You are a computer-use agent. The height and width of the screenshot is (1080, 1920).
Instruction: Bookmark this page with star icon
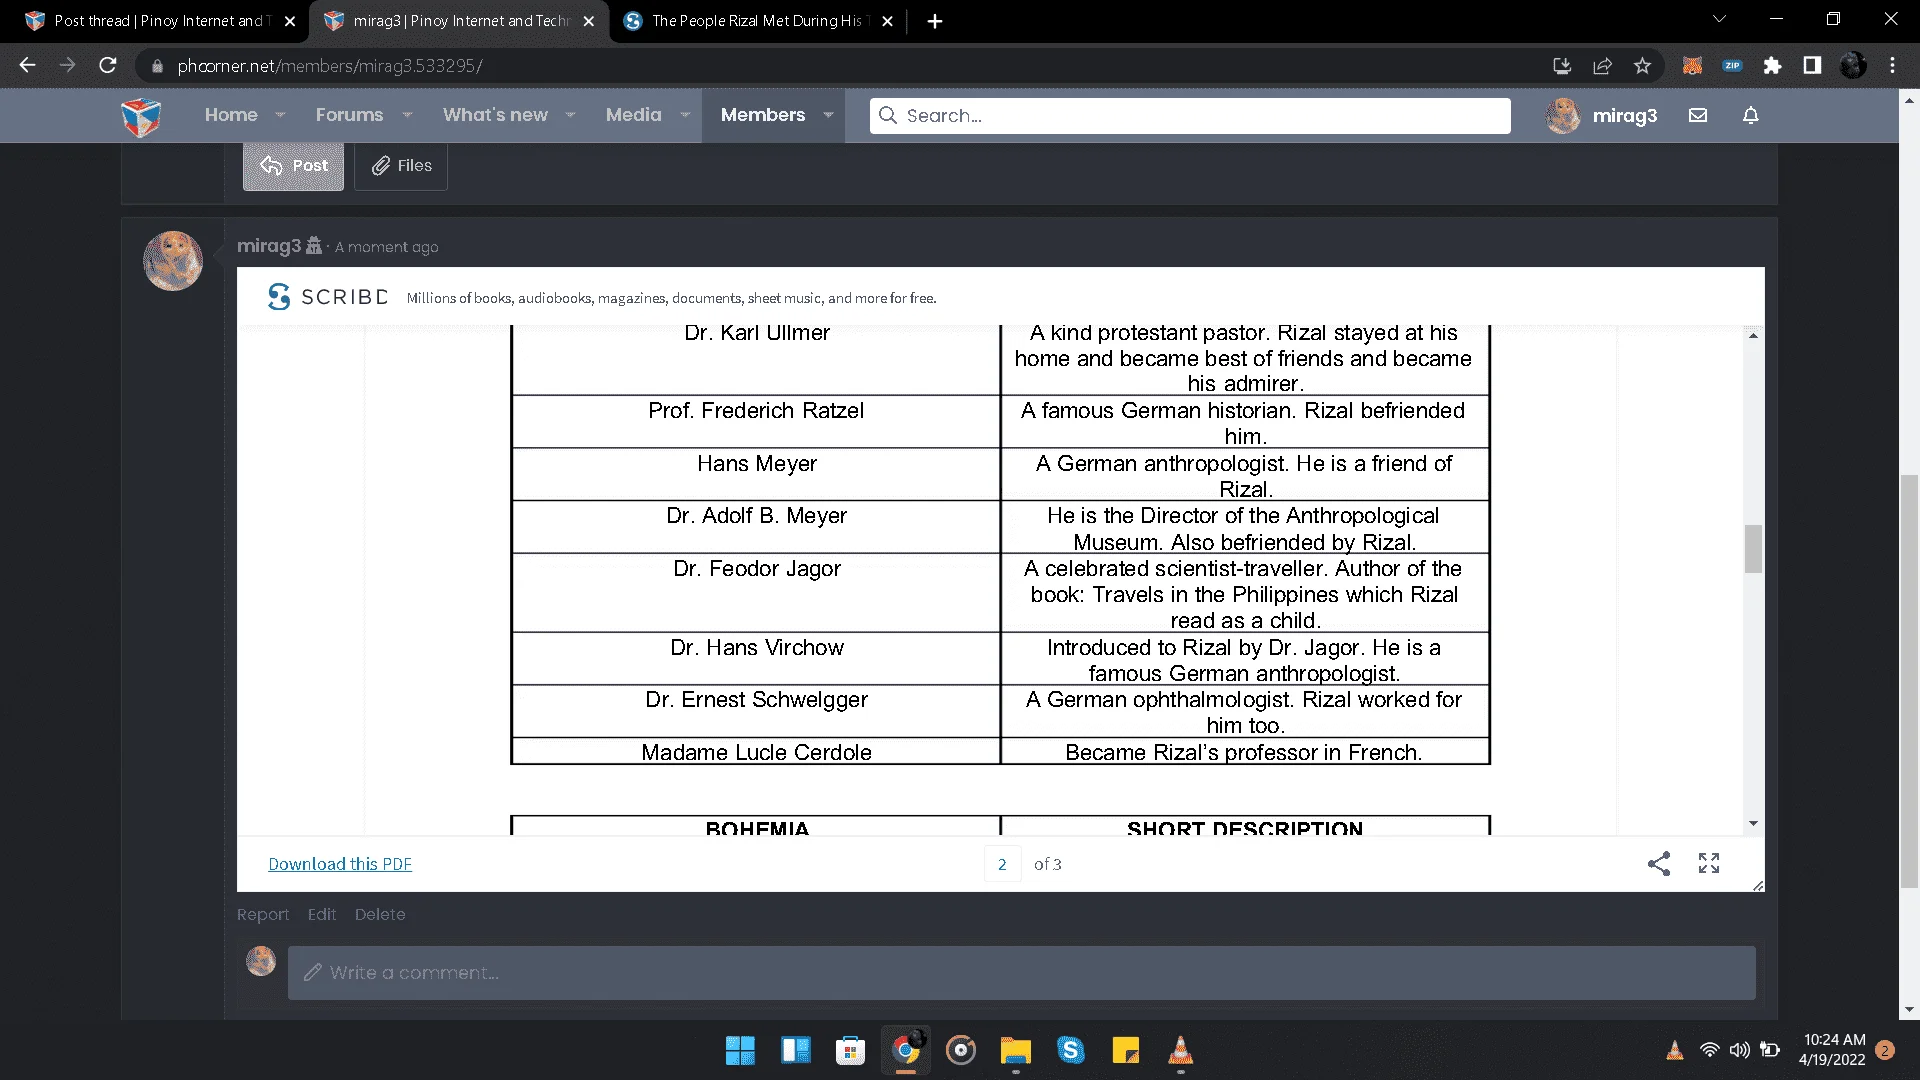tap(1642, 66)
